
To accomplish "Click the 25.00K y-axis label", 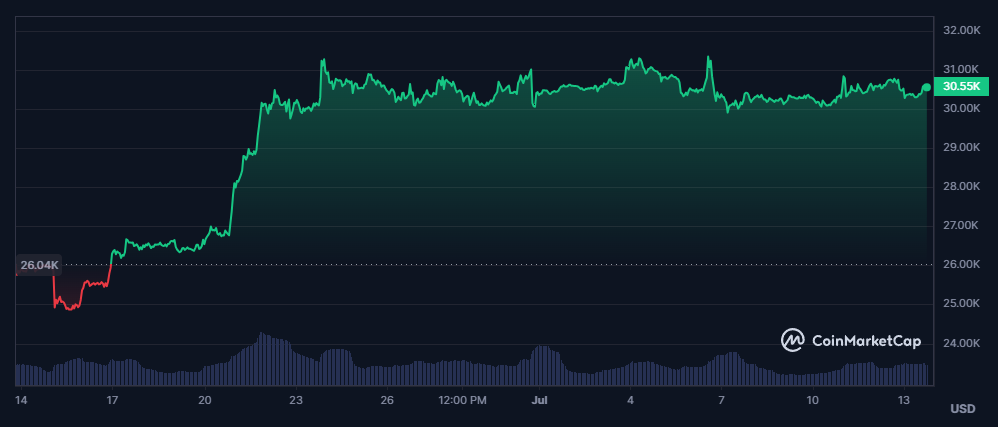I will point(961,304).
